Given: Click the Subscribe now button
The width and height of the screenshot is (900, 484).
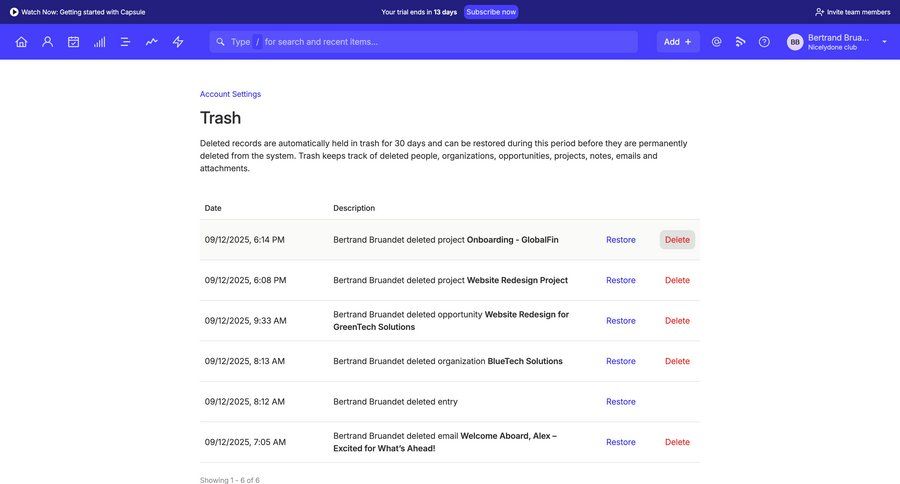Looking at the screenshot, I should point(491,12).
